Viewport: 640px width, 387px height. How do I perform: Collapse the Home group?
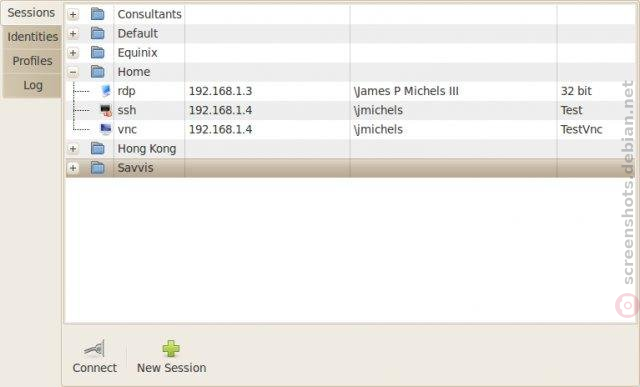[73, 72]
